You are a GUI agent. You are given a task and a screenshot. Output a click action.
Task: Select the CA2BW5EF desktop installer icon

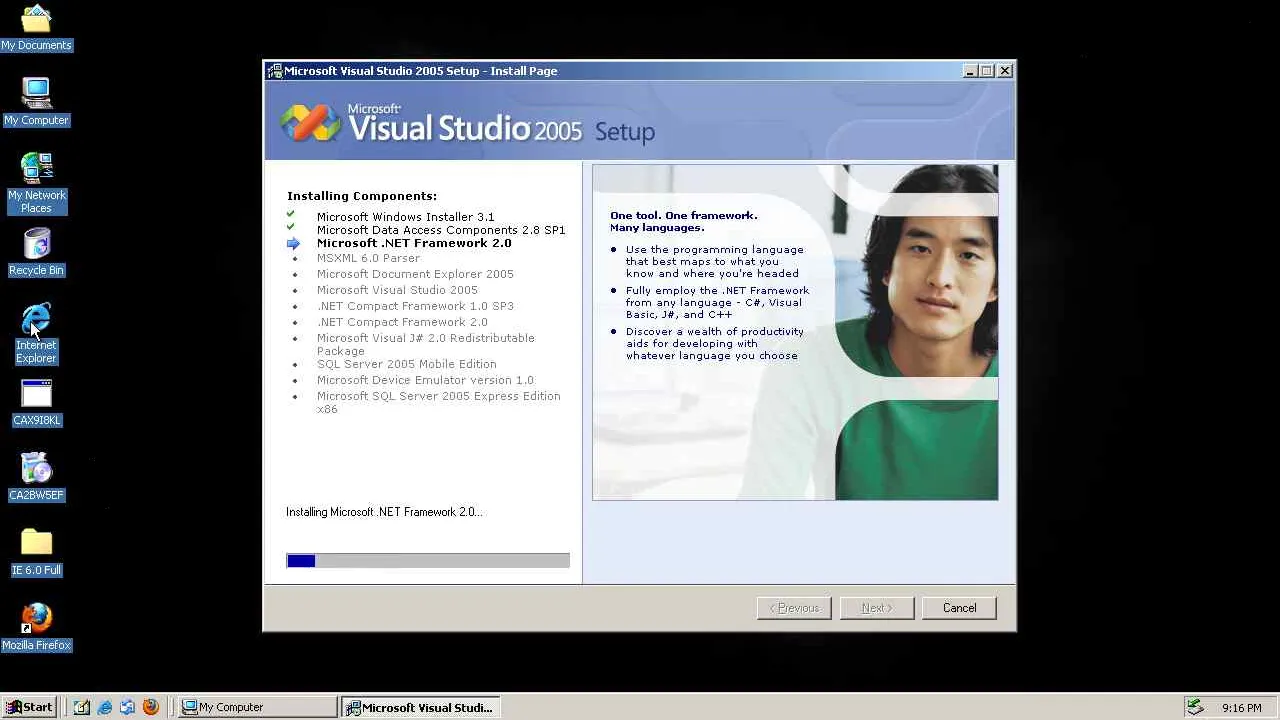click(36, 477)
